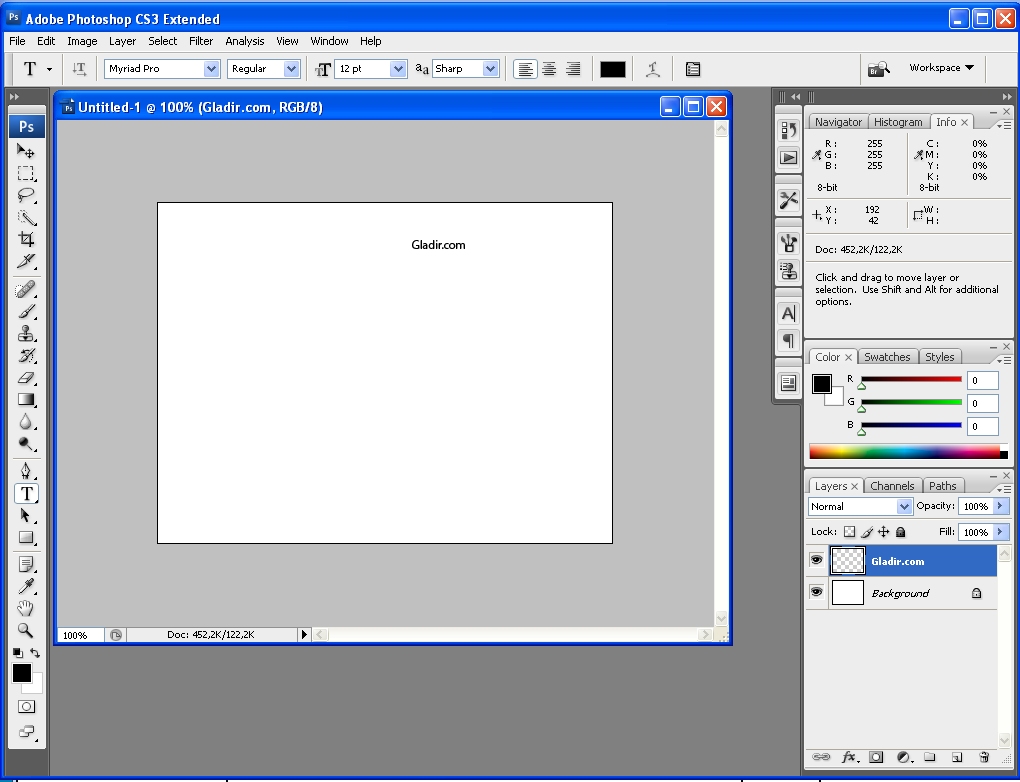Open the Workspace button menu
This screenshot has height=782, width=1020.
pyautogui.click(x=941, y=68)
